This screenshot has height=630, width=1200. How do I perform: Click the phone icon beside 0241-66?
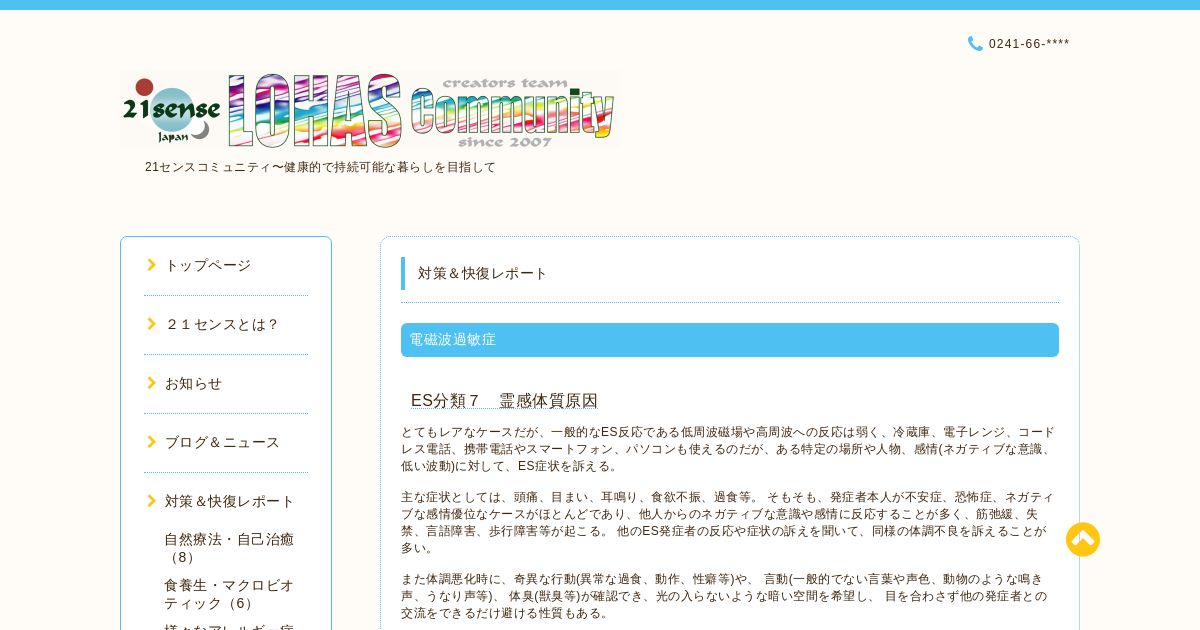(975, 44)
